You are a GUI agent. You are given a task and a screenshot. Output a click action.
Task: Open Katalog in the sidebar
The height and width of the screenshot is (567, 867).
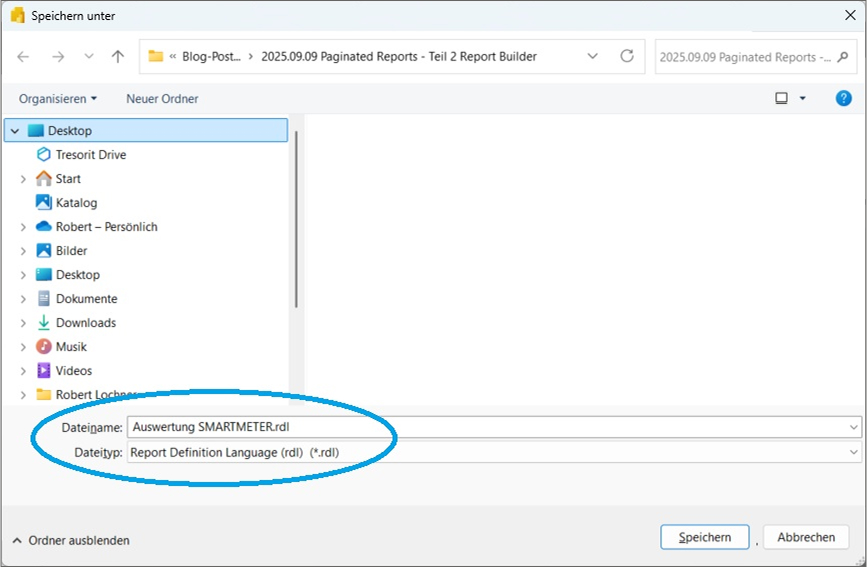coord(76,203)
